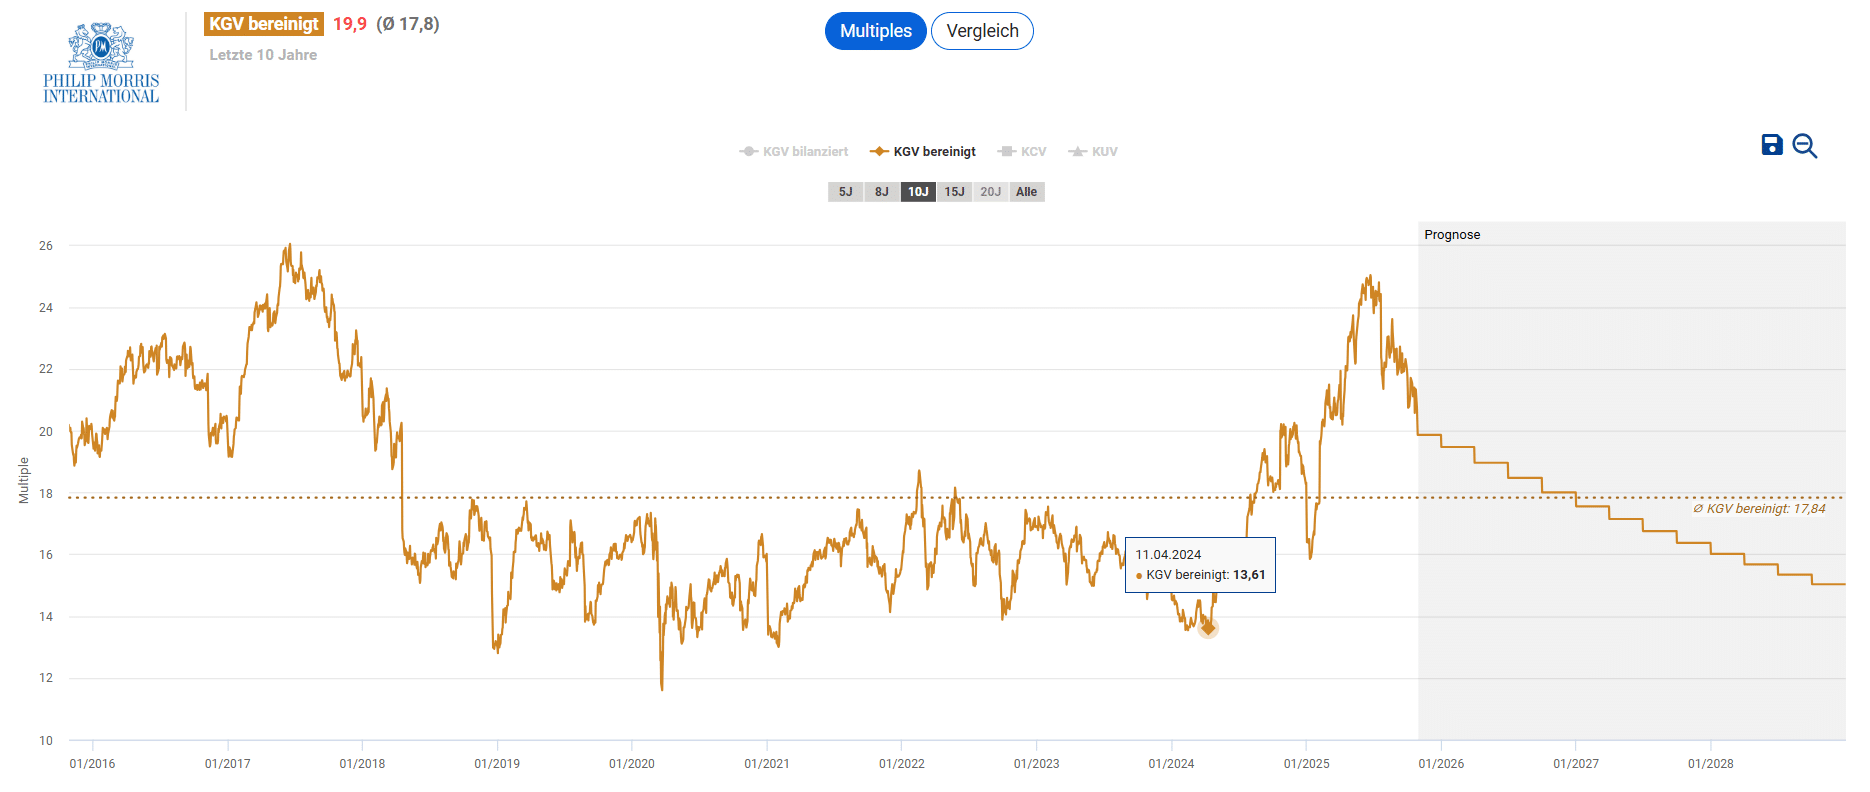Image resolution: width=1870 pixels, height=792 pixels.
Task: Open the Multiples view
Action: coord(875,31)
